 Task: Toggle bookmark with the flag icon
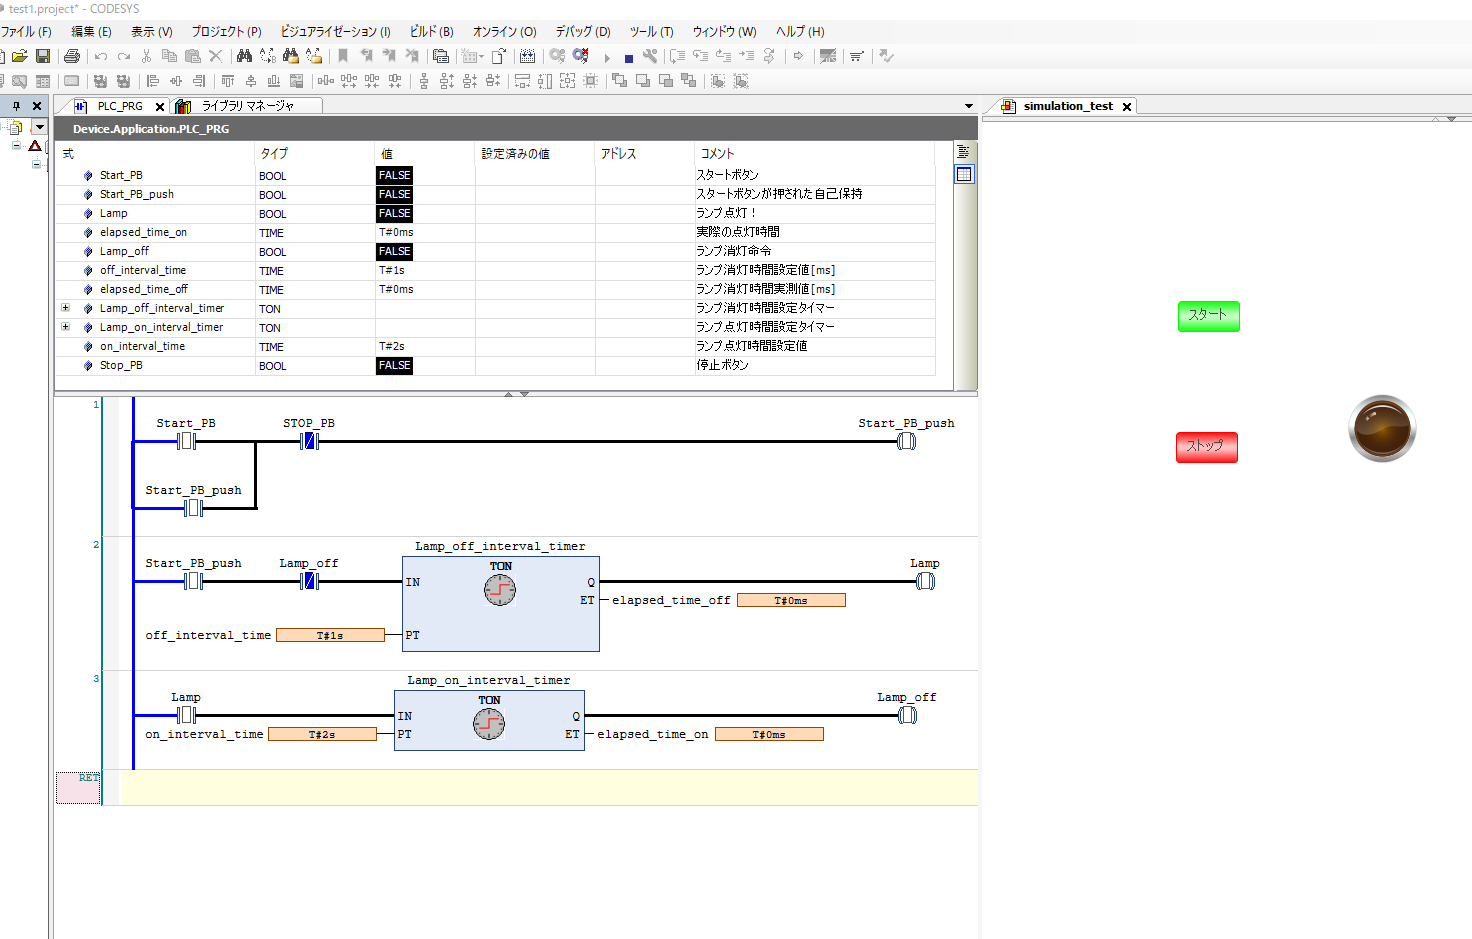click(x=343, y=57)
